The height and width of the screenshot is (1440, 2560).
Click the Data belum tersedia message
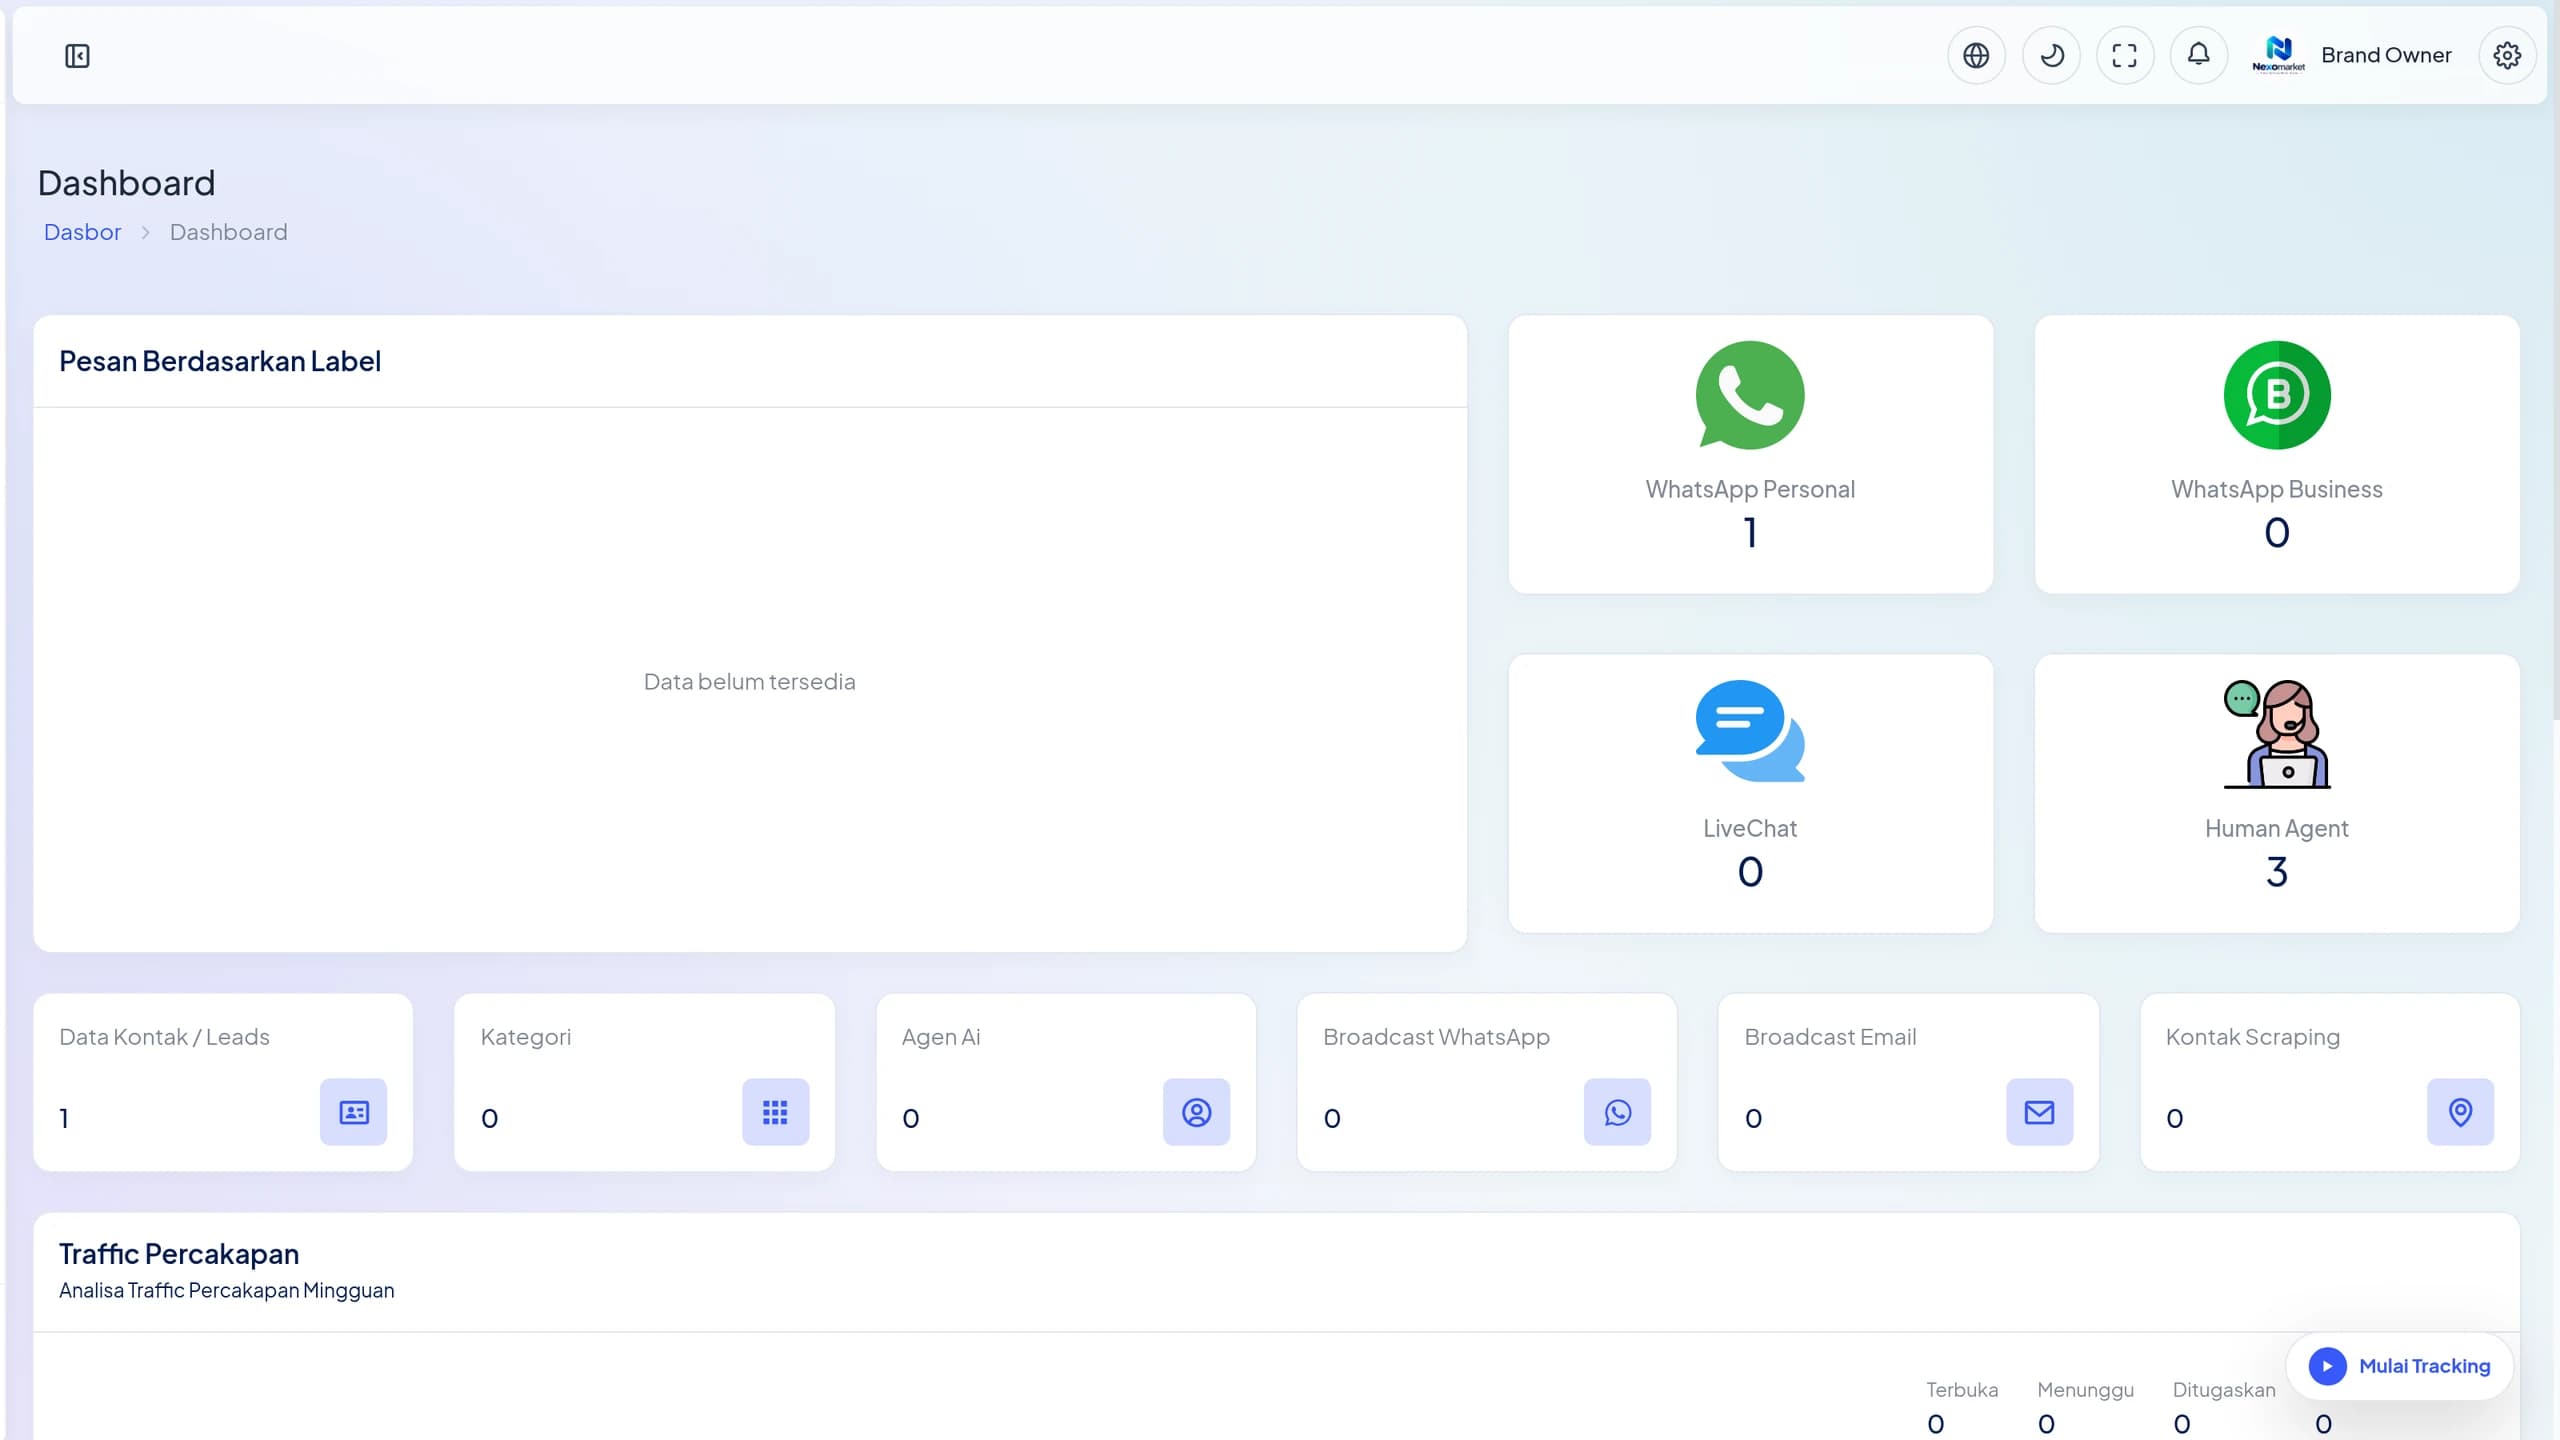[749, 681]
